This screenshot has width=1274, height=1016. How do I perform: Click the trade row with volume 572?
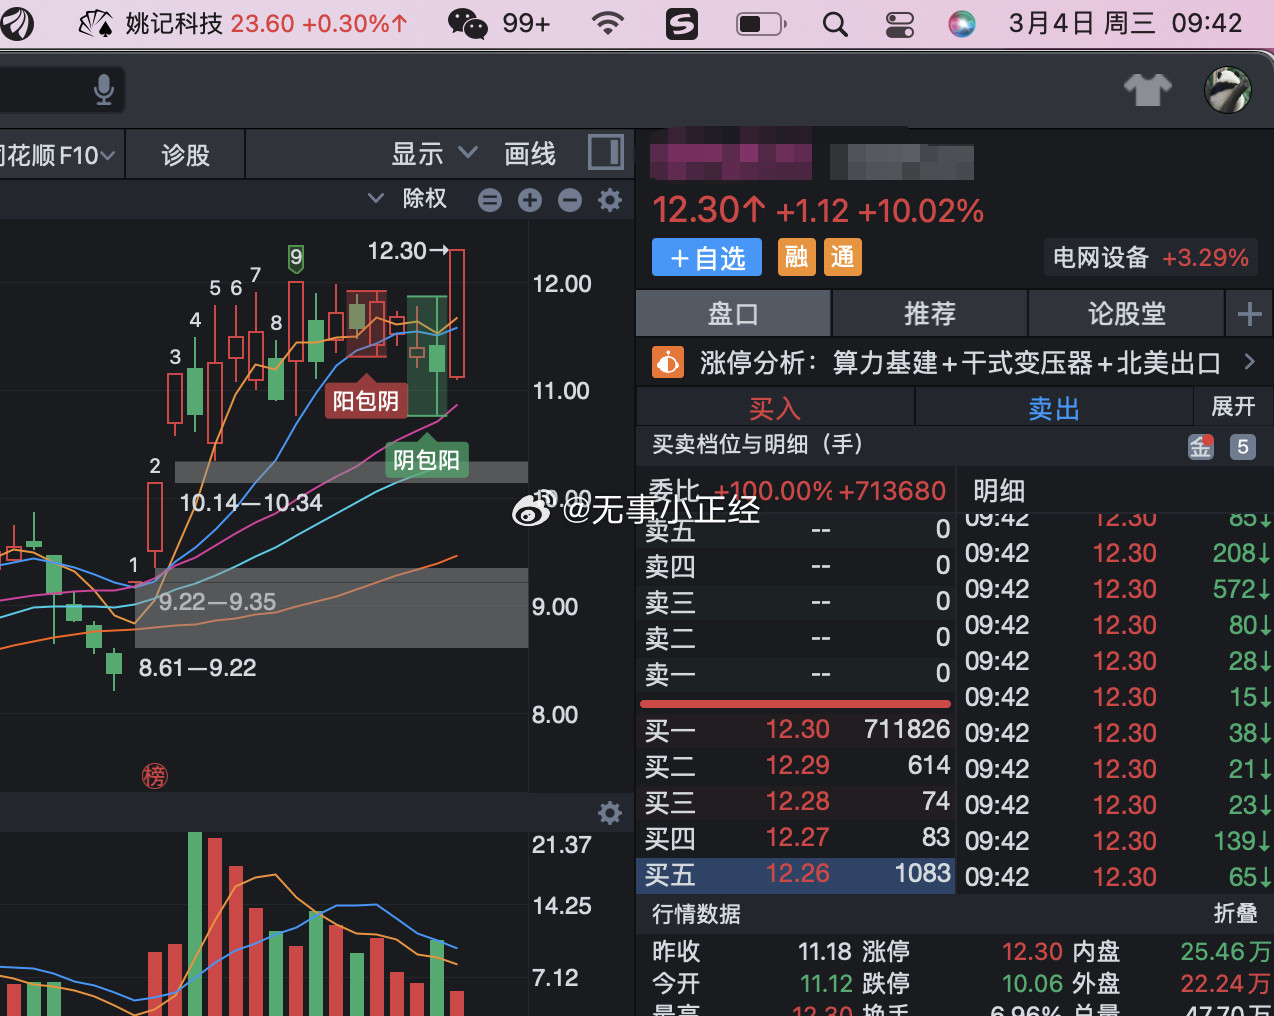point(1118,589)
